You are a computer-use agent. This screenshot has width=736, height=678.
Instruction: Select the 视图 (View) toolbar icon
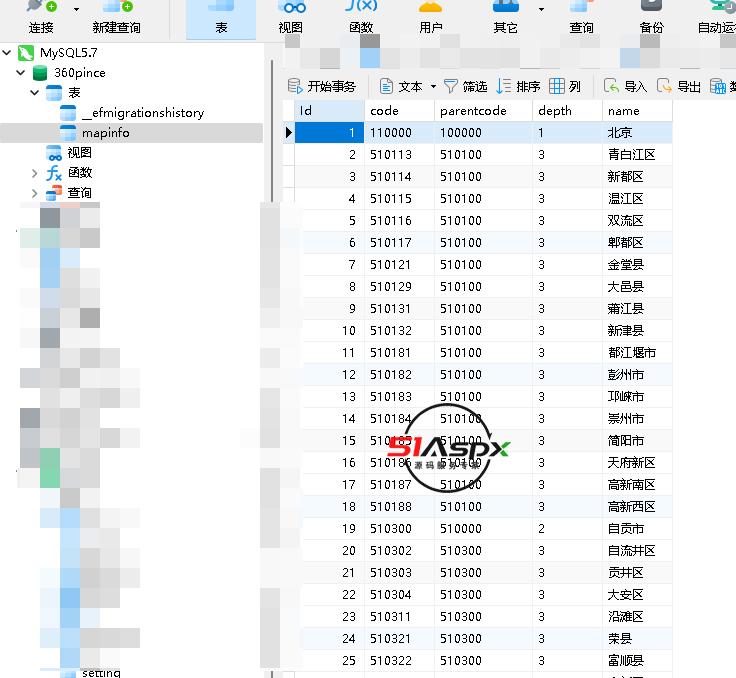(291, 17)
